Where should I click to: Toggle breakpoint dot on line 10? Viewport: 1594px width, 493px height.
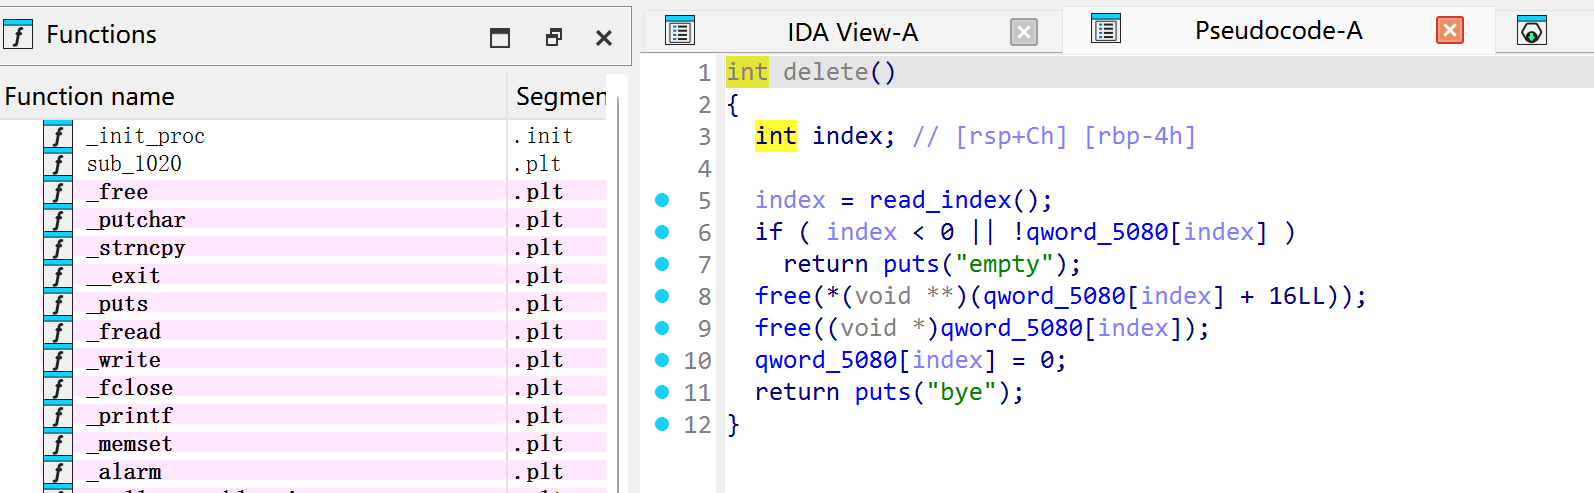662,360
